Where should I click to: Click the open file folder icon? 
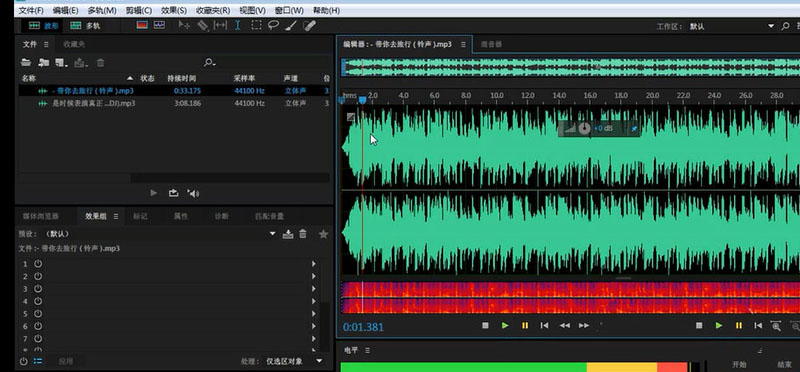pos(26,62)
